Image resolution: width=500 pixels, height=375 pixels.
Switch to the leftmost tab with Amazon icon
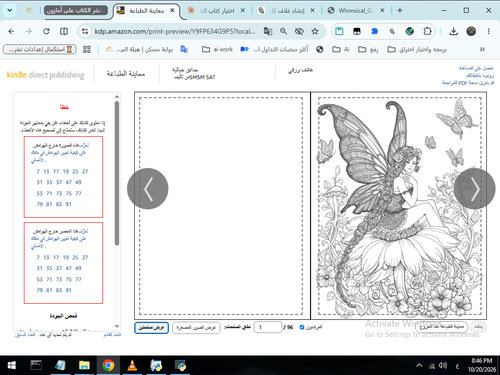(x=29, y=11)
